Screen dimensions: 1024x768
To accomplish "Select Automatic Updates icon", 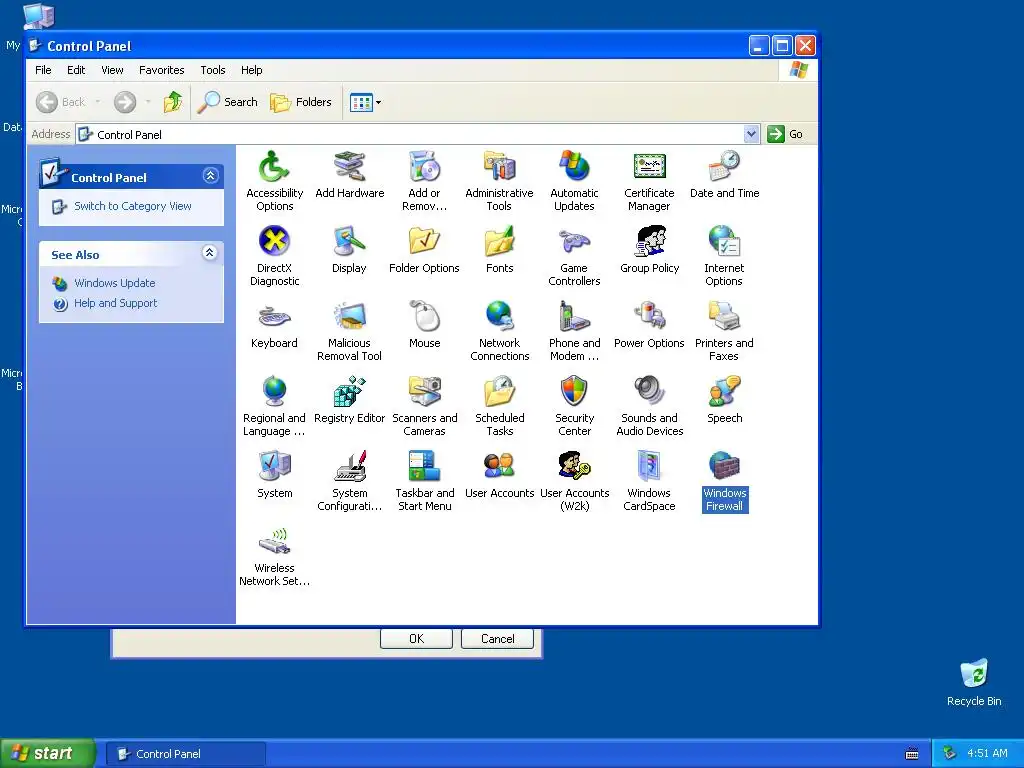I will coord(574,167).
